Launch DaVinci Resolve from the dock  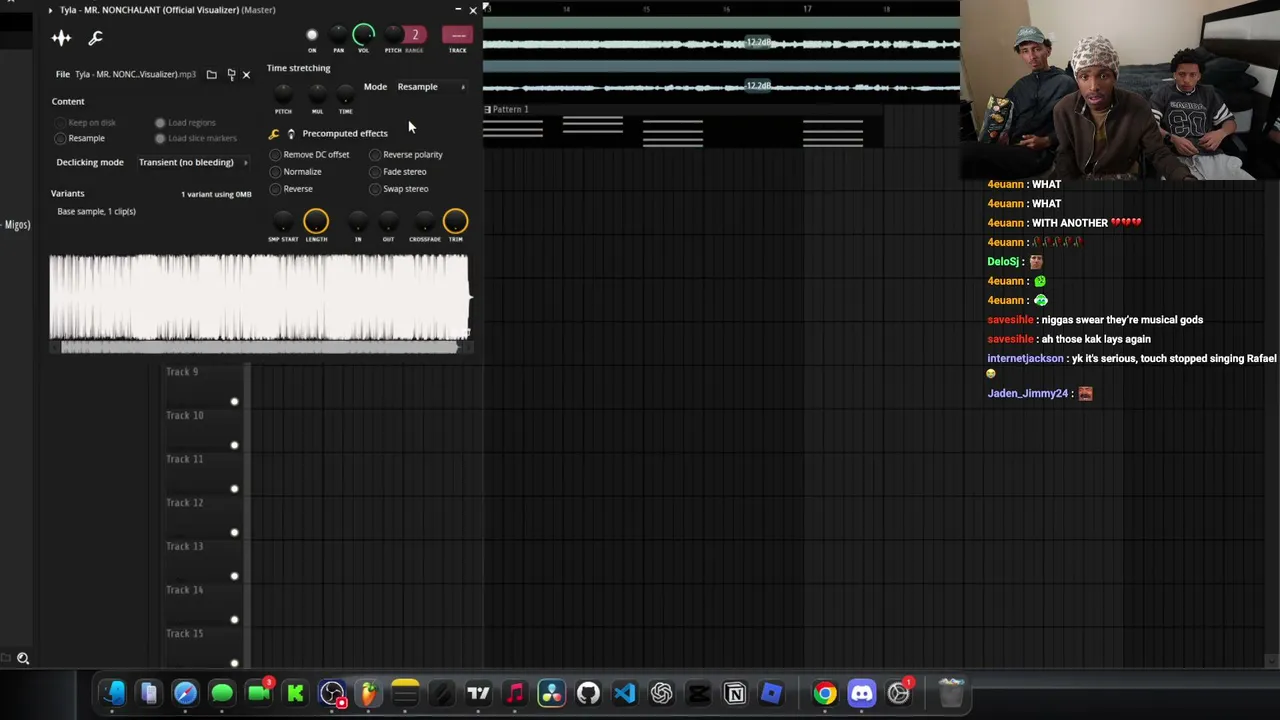551,692
